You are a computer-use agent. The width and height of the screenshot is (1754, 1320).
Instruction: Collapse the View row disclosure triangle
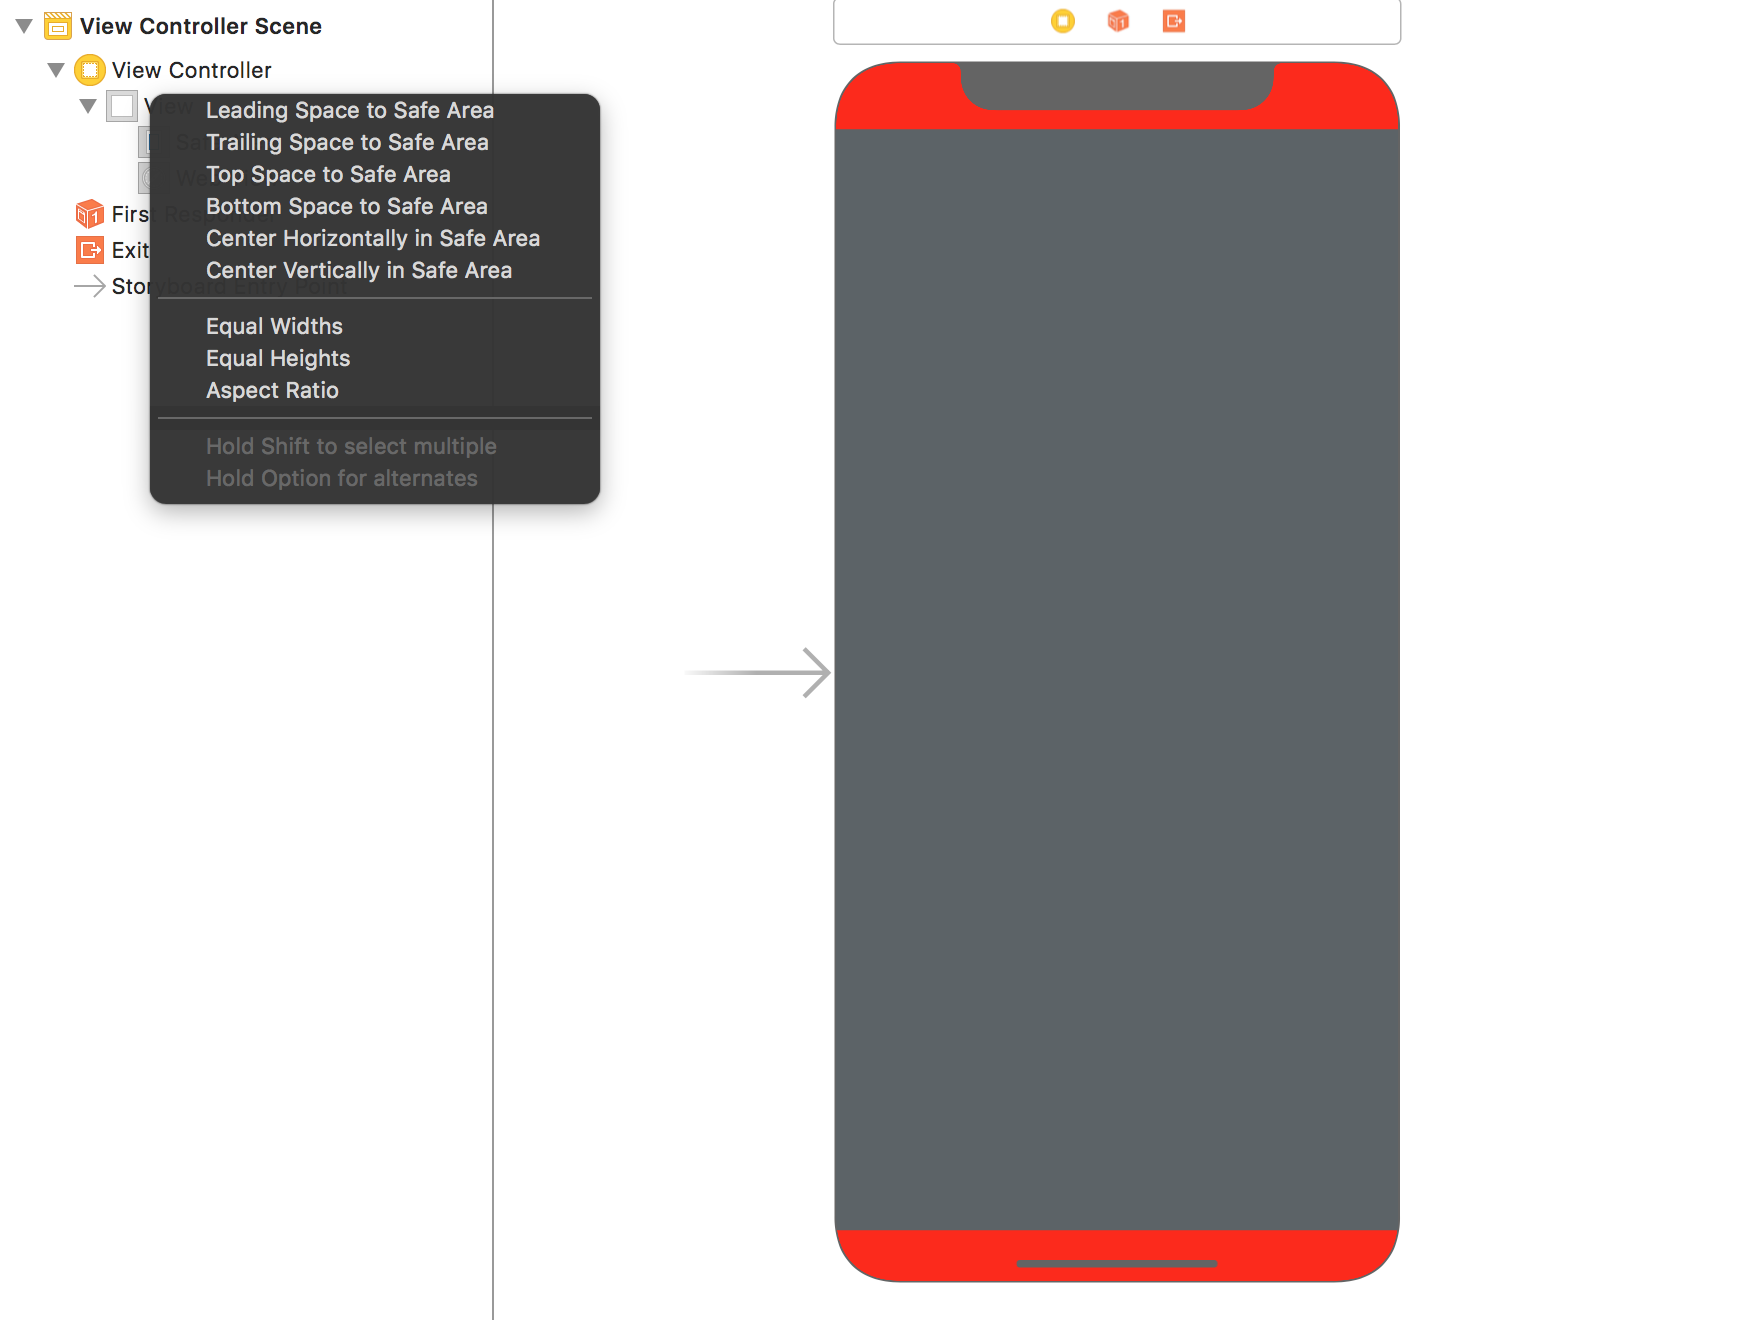pyautogui.click(x=88, y=106)
